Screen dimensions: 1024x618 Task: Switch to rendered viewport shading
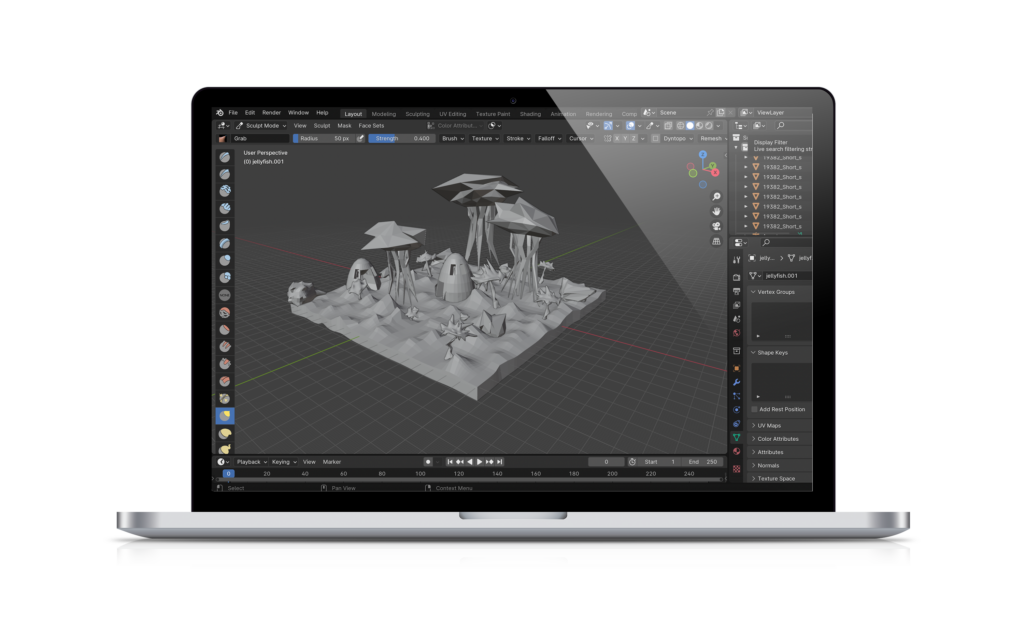[x=709, y=125]
